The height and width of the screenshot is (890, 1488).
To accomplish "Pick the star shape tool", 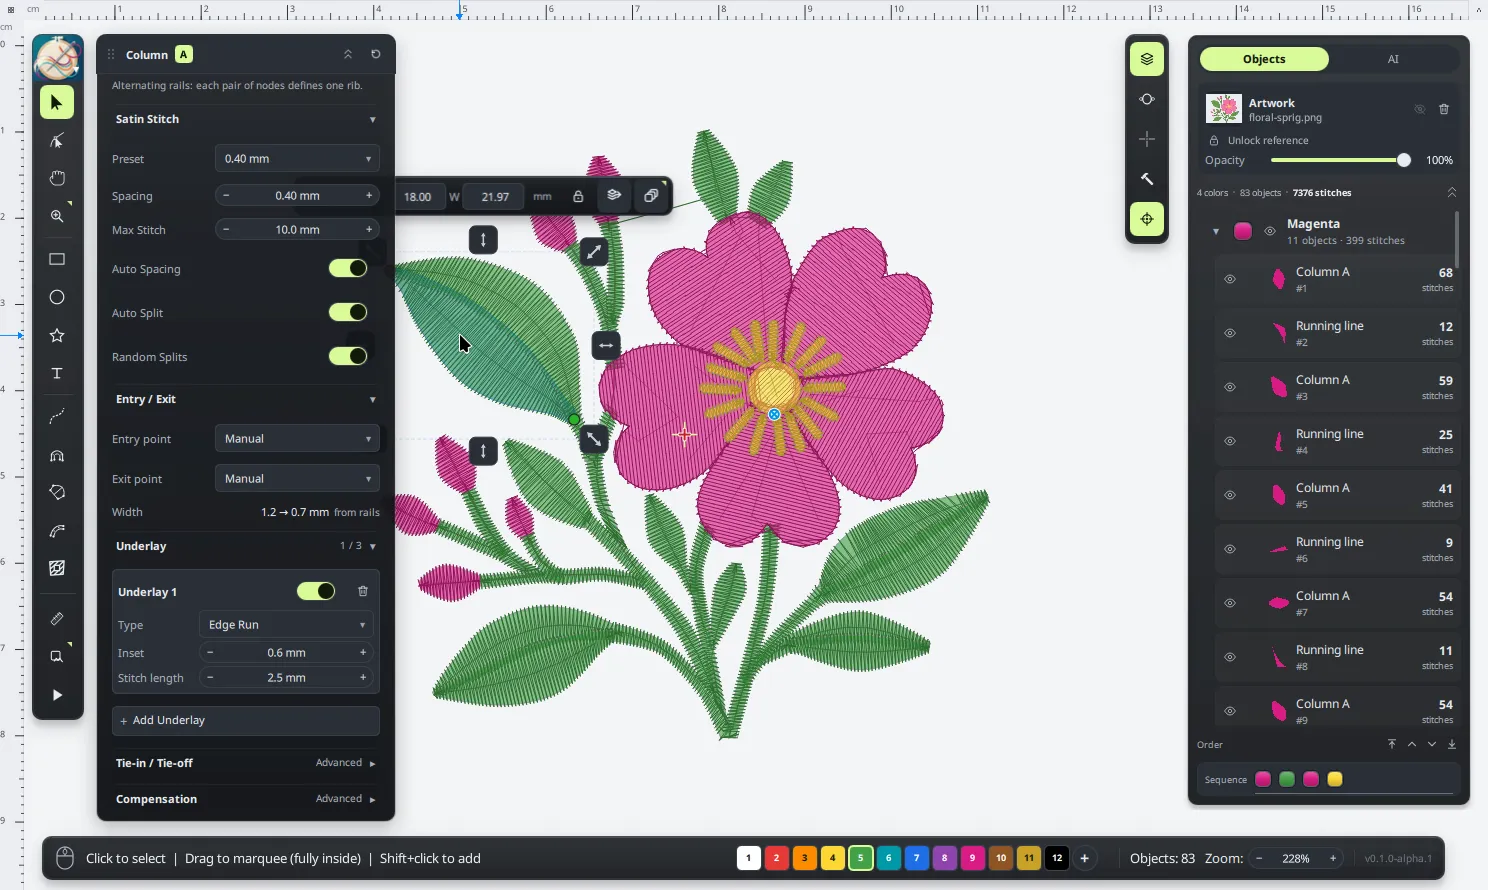I will [x=57, y=335].
